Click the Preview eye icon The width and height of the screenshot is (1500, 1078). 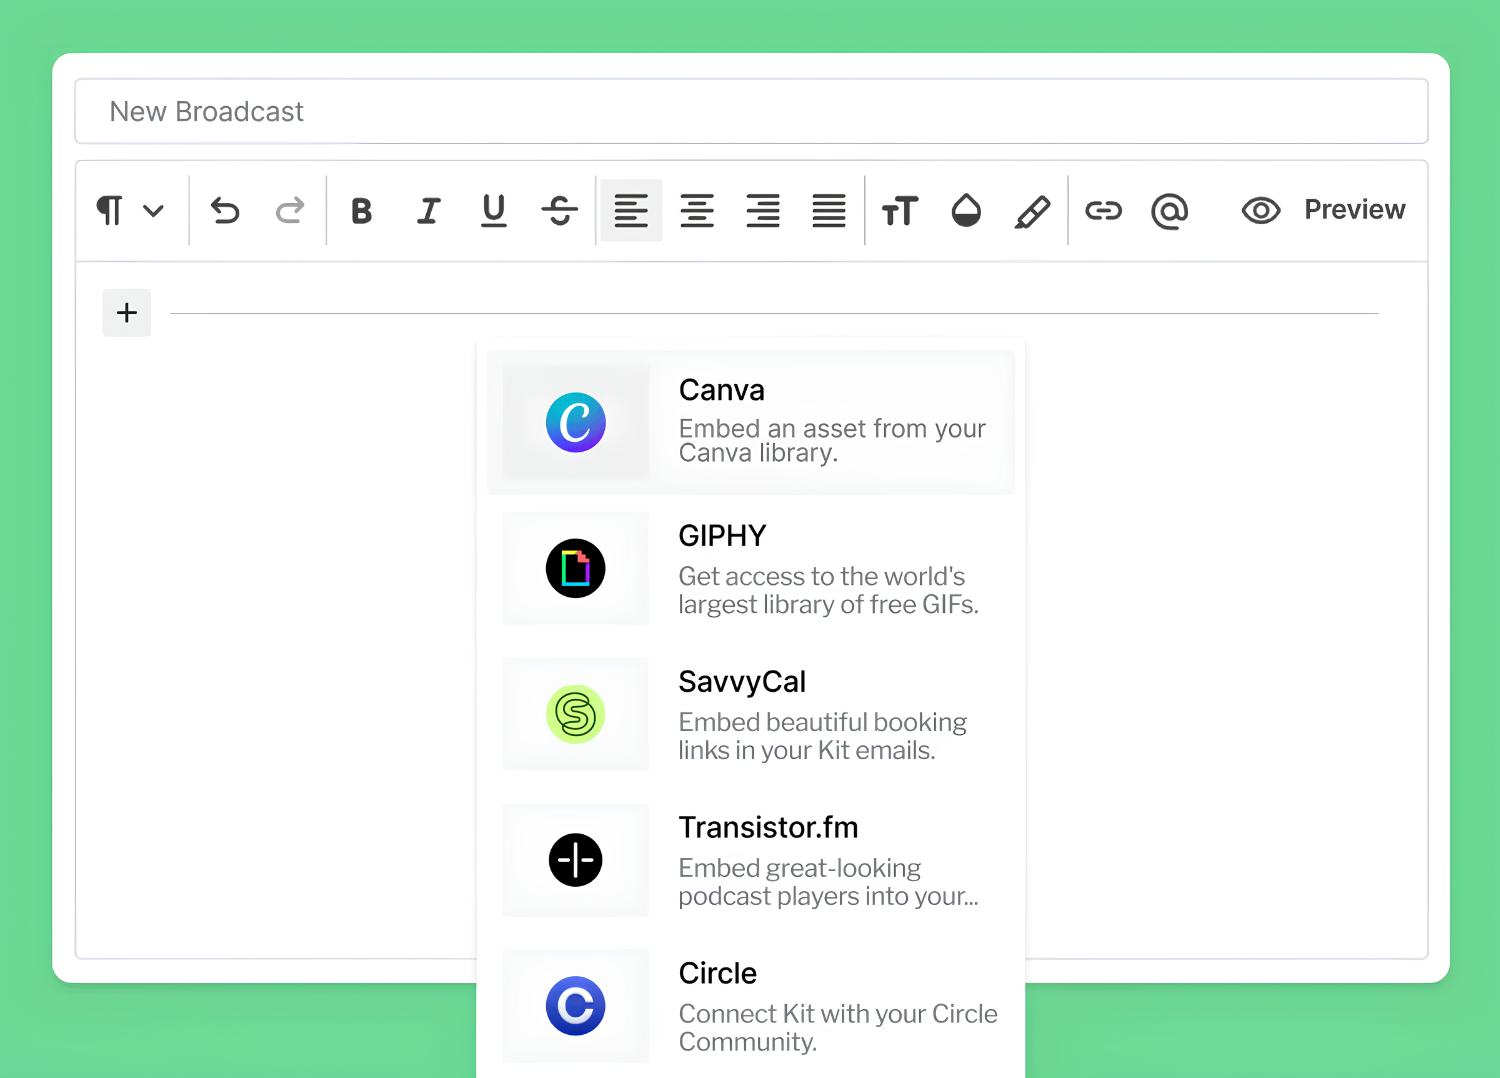1261,211
